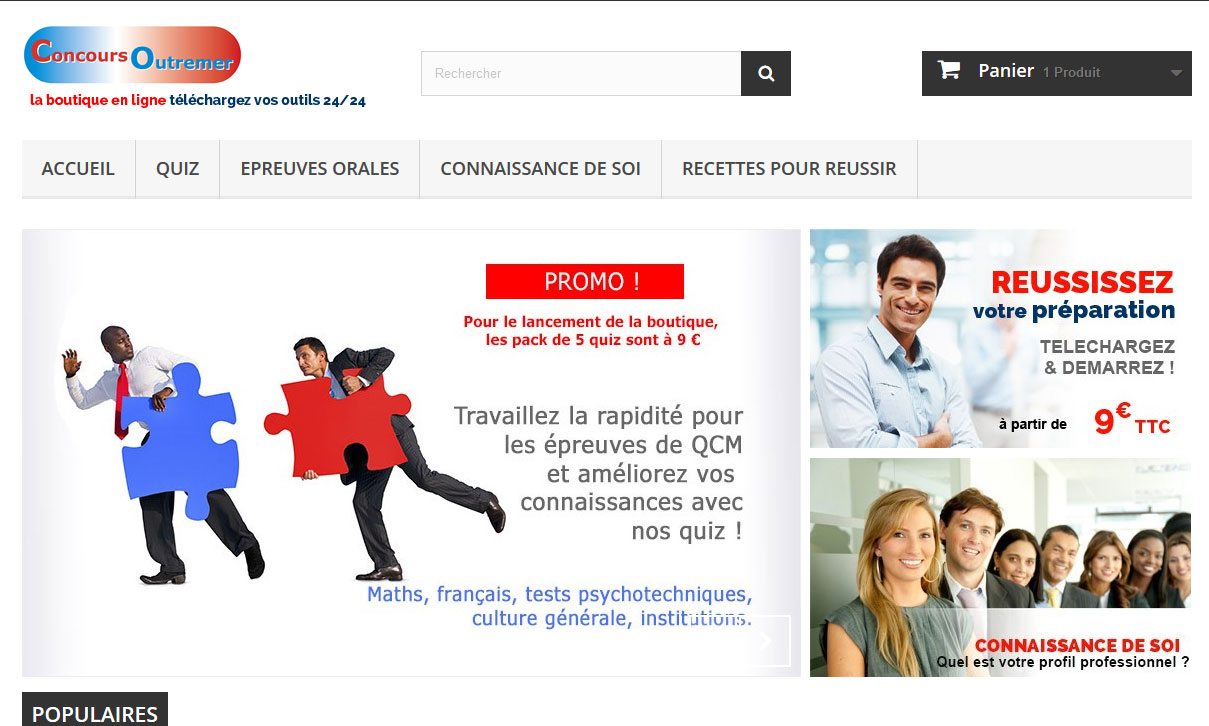Click the 9€ TTC price text
1209x726 pixels.
1132,420
